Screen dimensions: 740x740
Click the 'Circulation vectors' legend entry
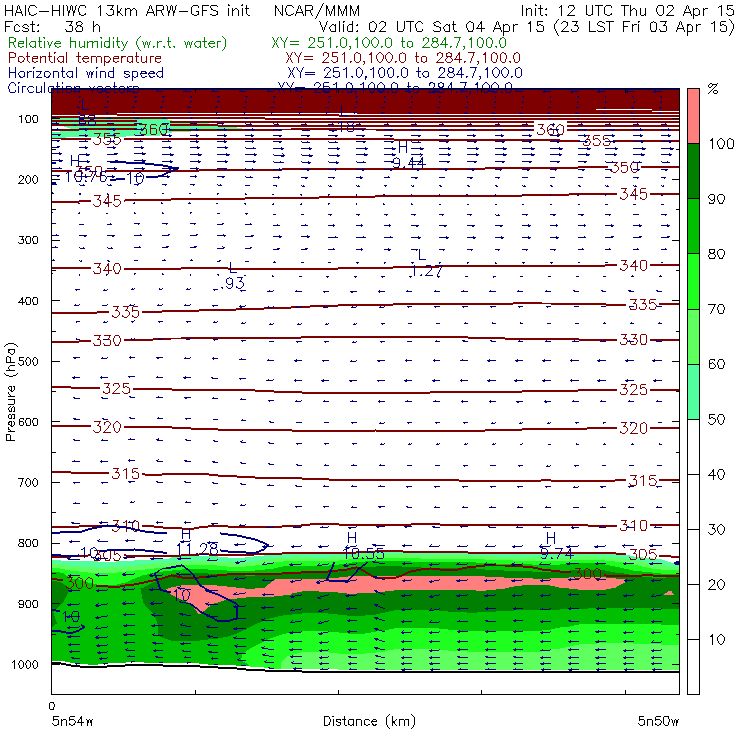[73, 88]
